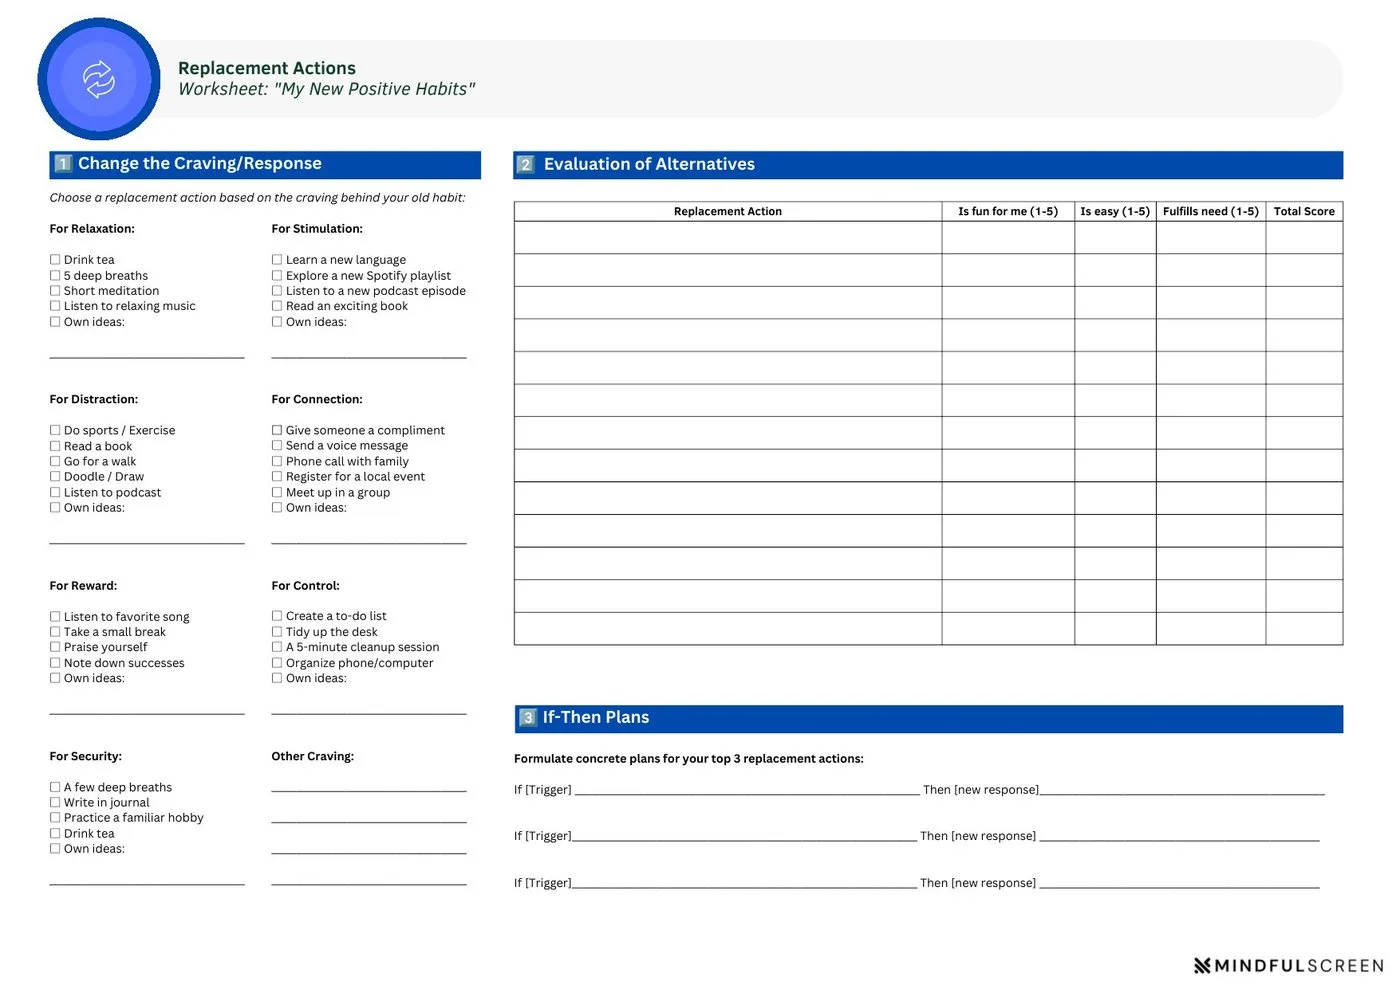
Task: Tick "Send a voice message" checkbox
Action: (x=277, y=445)
